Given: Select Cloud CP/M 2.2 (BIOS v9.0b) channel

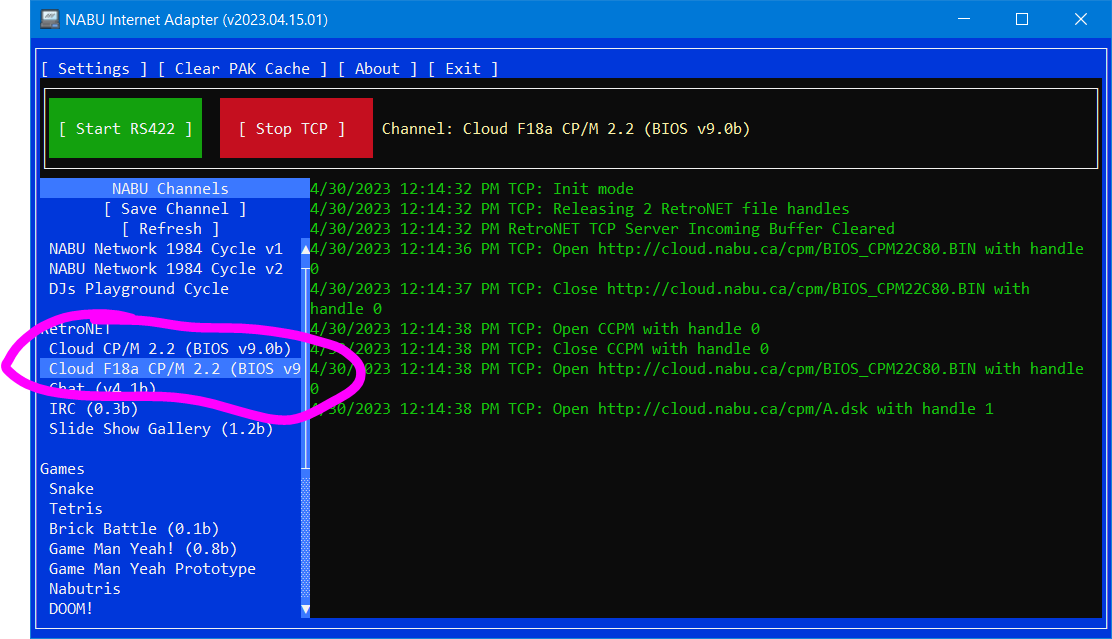Looking at the screenshot, I should [x=170, y=349].
